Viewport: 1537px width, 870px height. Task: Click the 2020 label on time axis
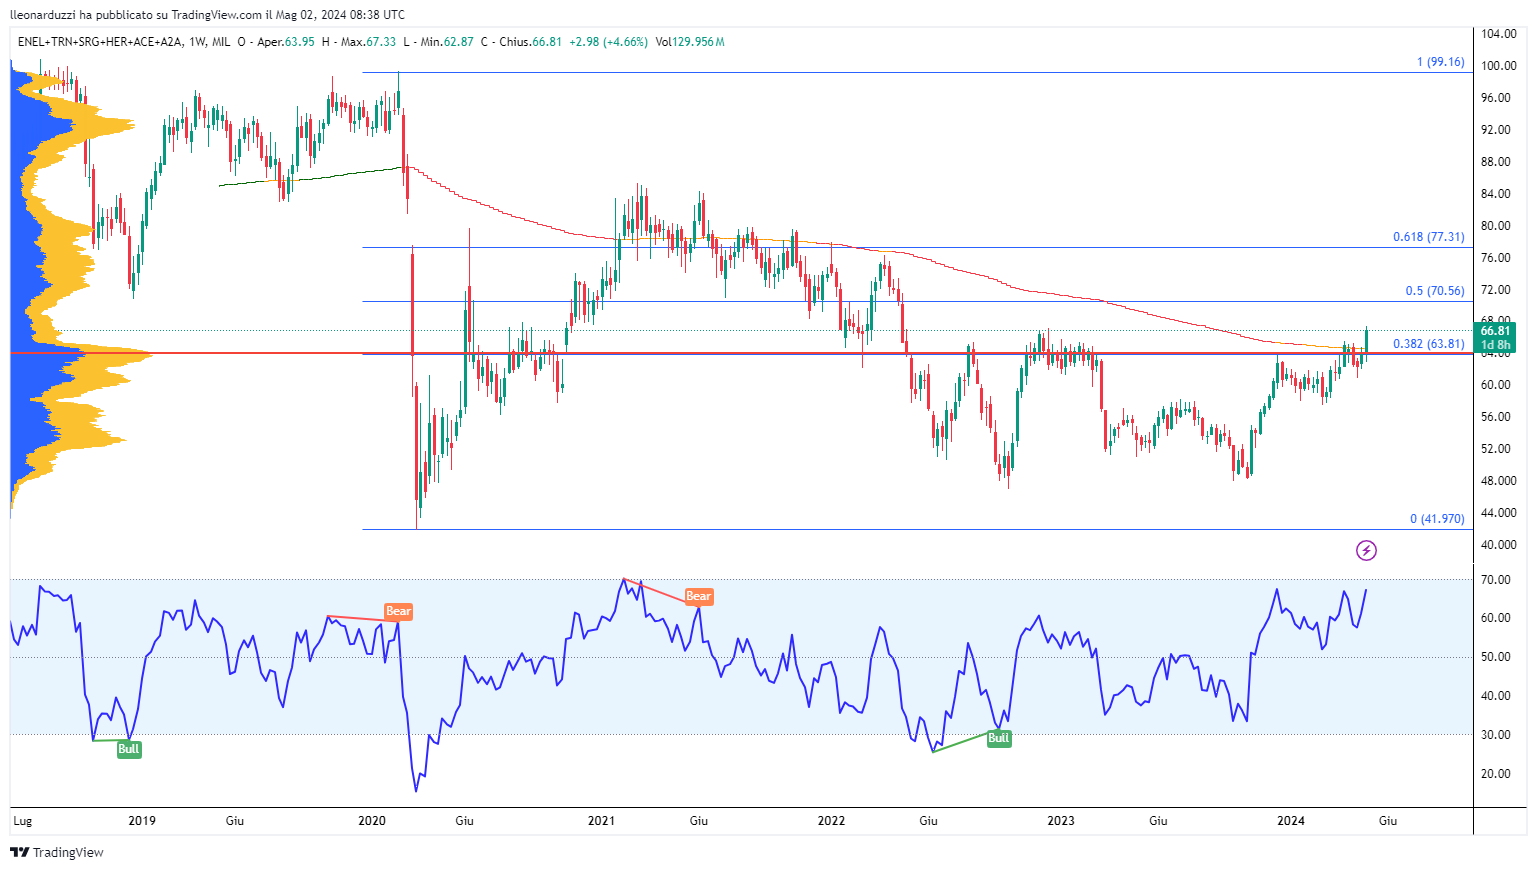coord(372,821)
